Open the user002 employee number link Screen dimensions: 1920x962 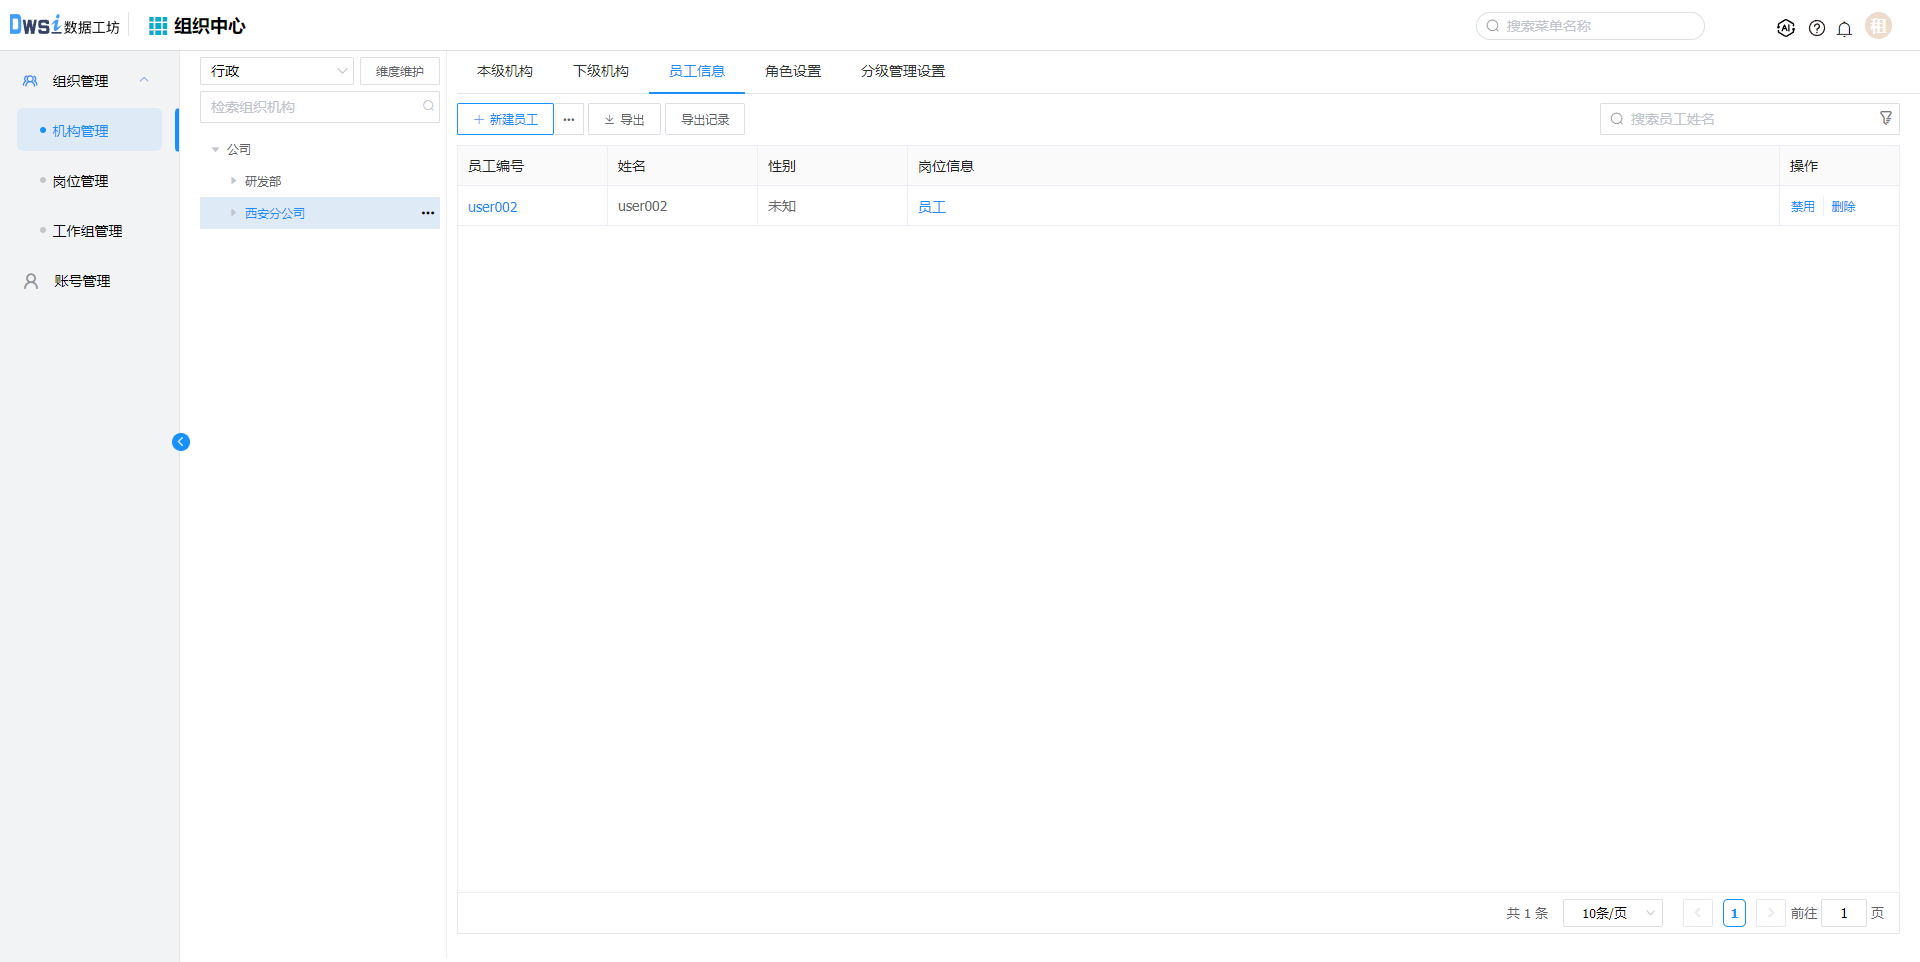(x=493, y=207)
